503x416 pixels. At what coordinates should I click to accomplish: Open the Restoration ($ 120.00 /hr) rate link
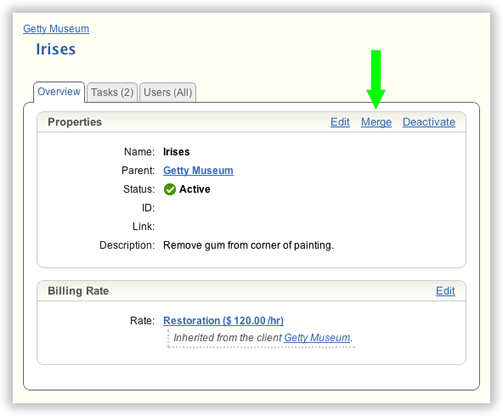click(x=223, y=321)
